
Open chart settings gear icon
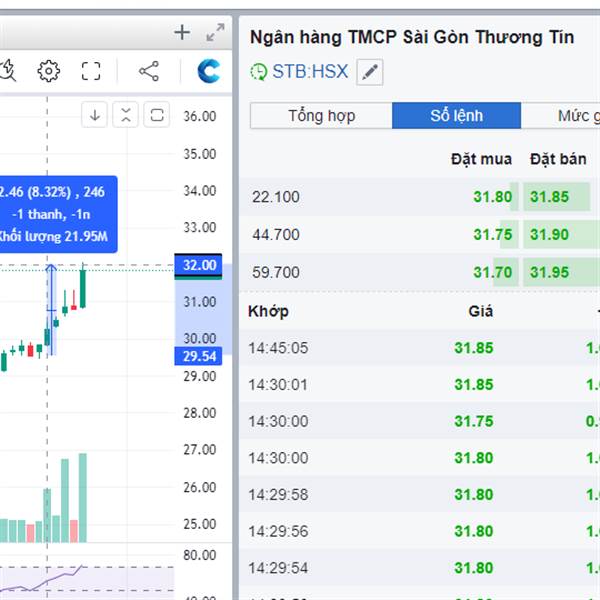tap(49, 71)
